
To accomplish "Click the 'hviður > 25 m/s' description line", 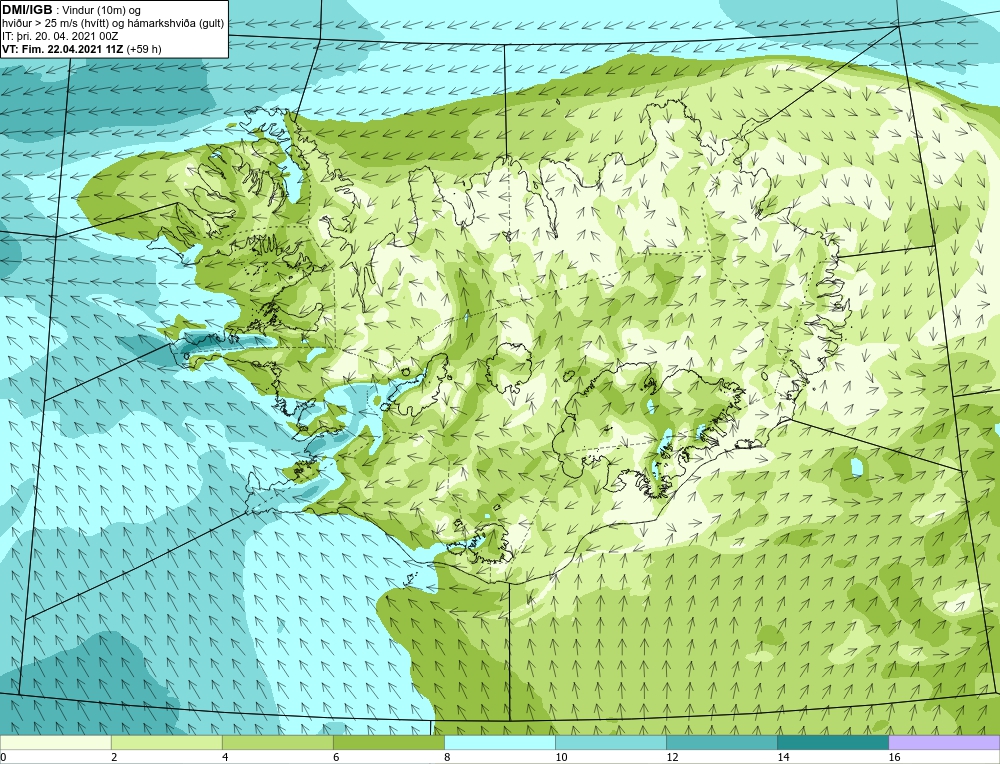I will (x=114, y=24).
